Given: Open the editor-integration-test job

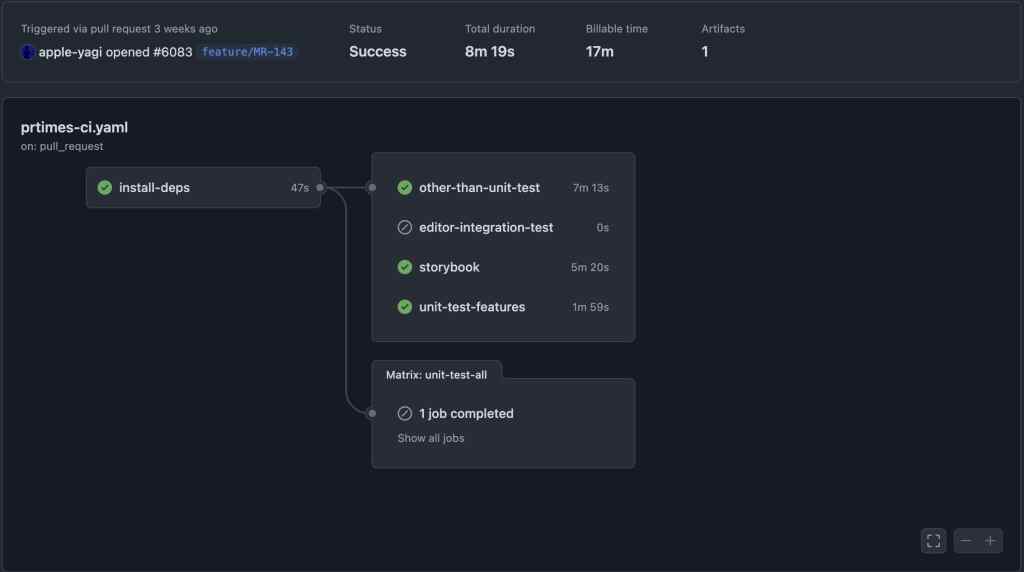Looking at the screenshot, I should (486, 227).
